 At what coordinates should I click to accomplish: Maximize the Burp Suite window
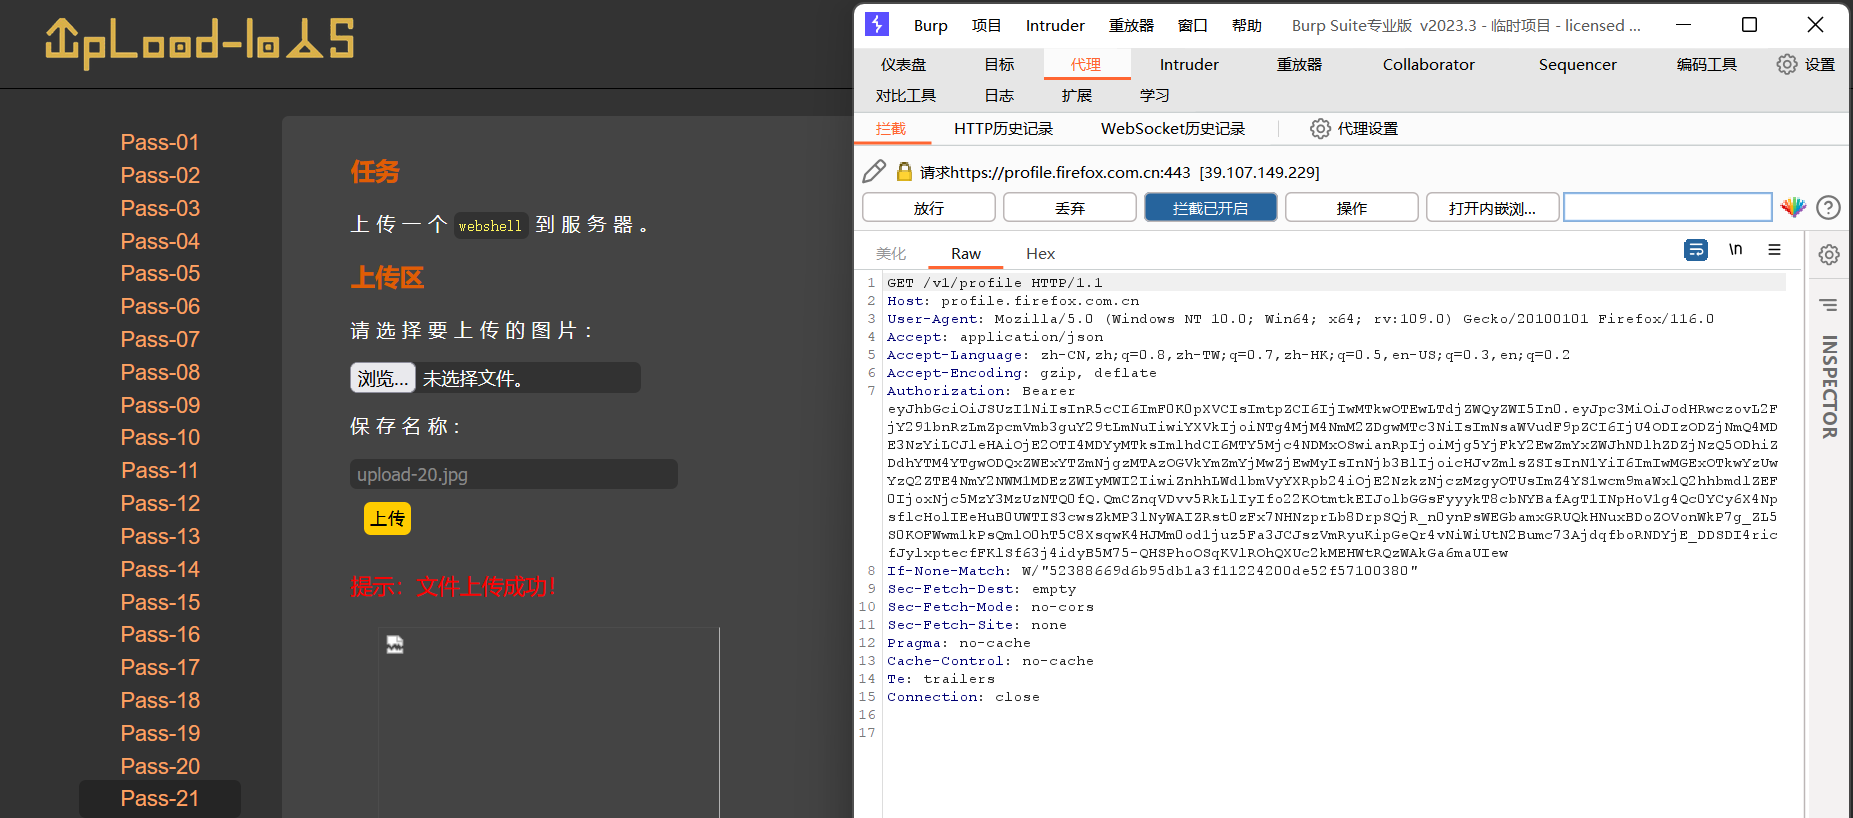click(x=1749, y=24)
